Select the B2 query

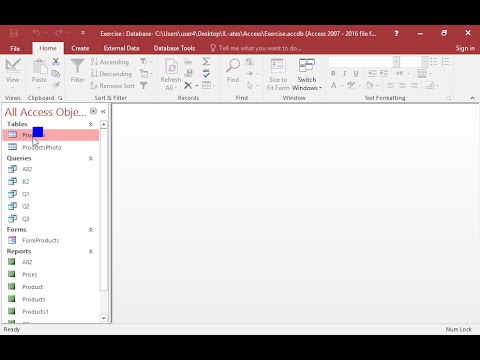pyautogui.click(x=51, y=181)
